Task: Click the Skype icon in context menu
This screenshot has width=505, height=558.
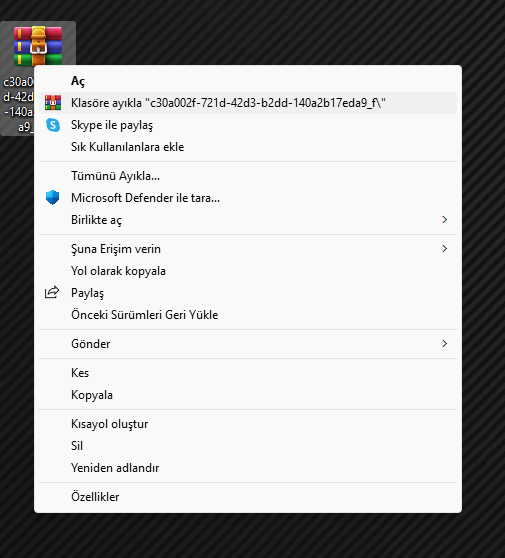Action: pos(53,125)
